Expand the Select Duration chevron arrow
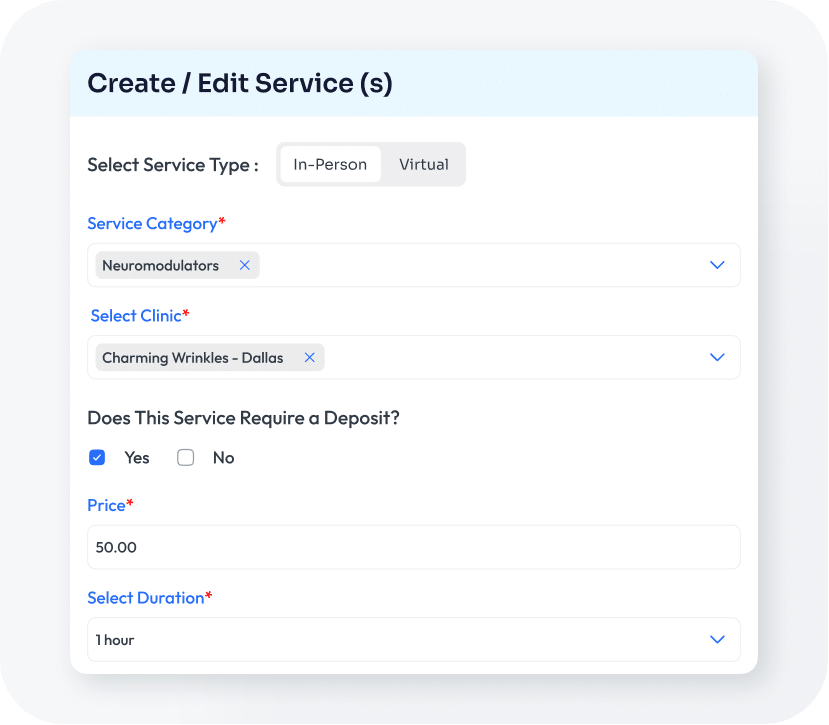Image resolution: width=829 pixels, height=725 pixels. pos(716,639)
